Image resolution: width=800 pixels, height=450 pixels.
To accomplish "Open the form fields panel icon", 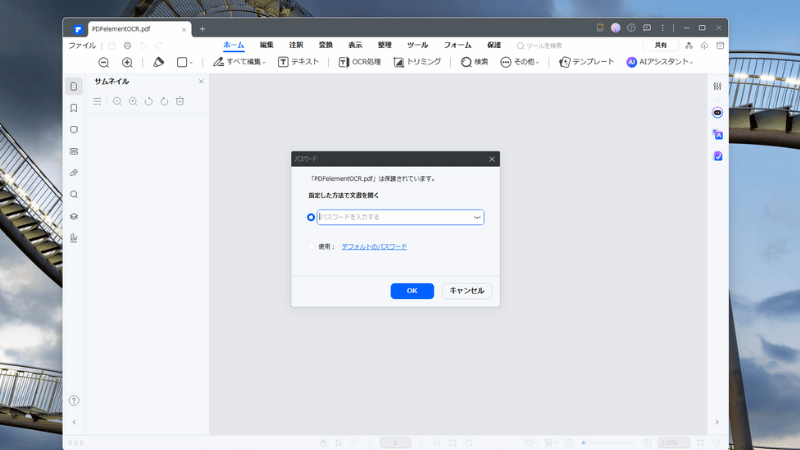I will click(x=74, y=152).
